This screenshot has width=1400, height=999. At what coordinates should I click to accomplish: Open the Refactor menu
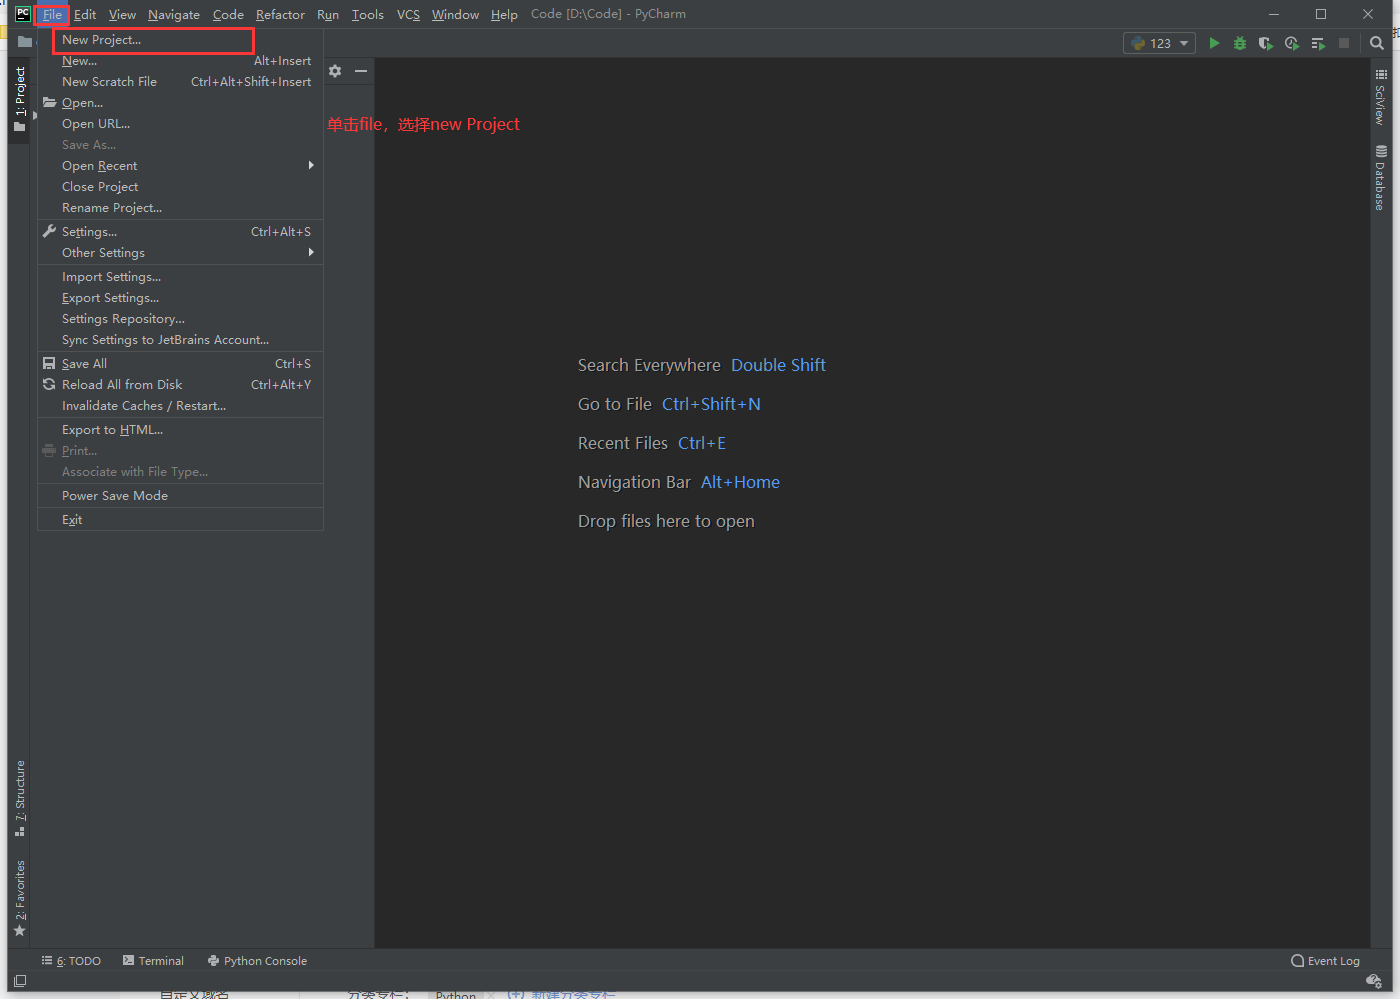[280, 15]
